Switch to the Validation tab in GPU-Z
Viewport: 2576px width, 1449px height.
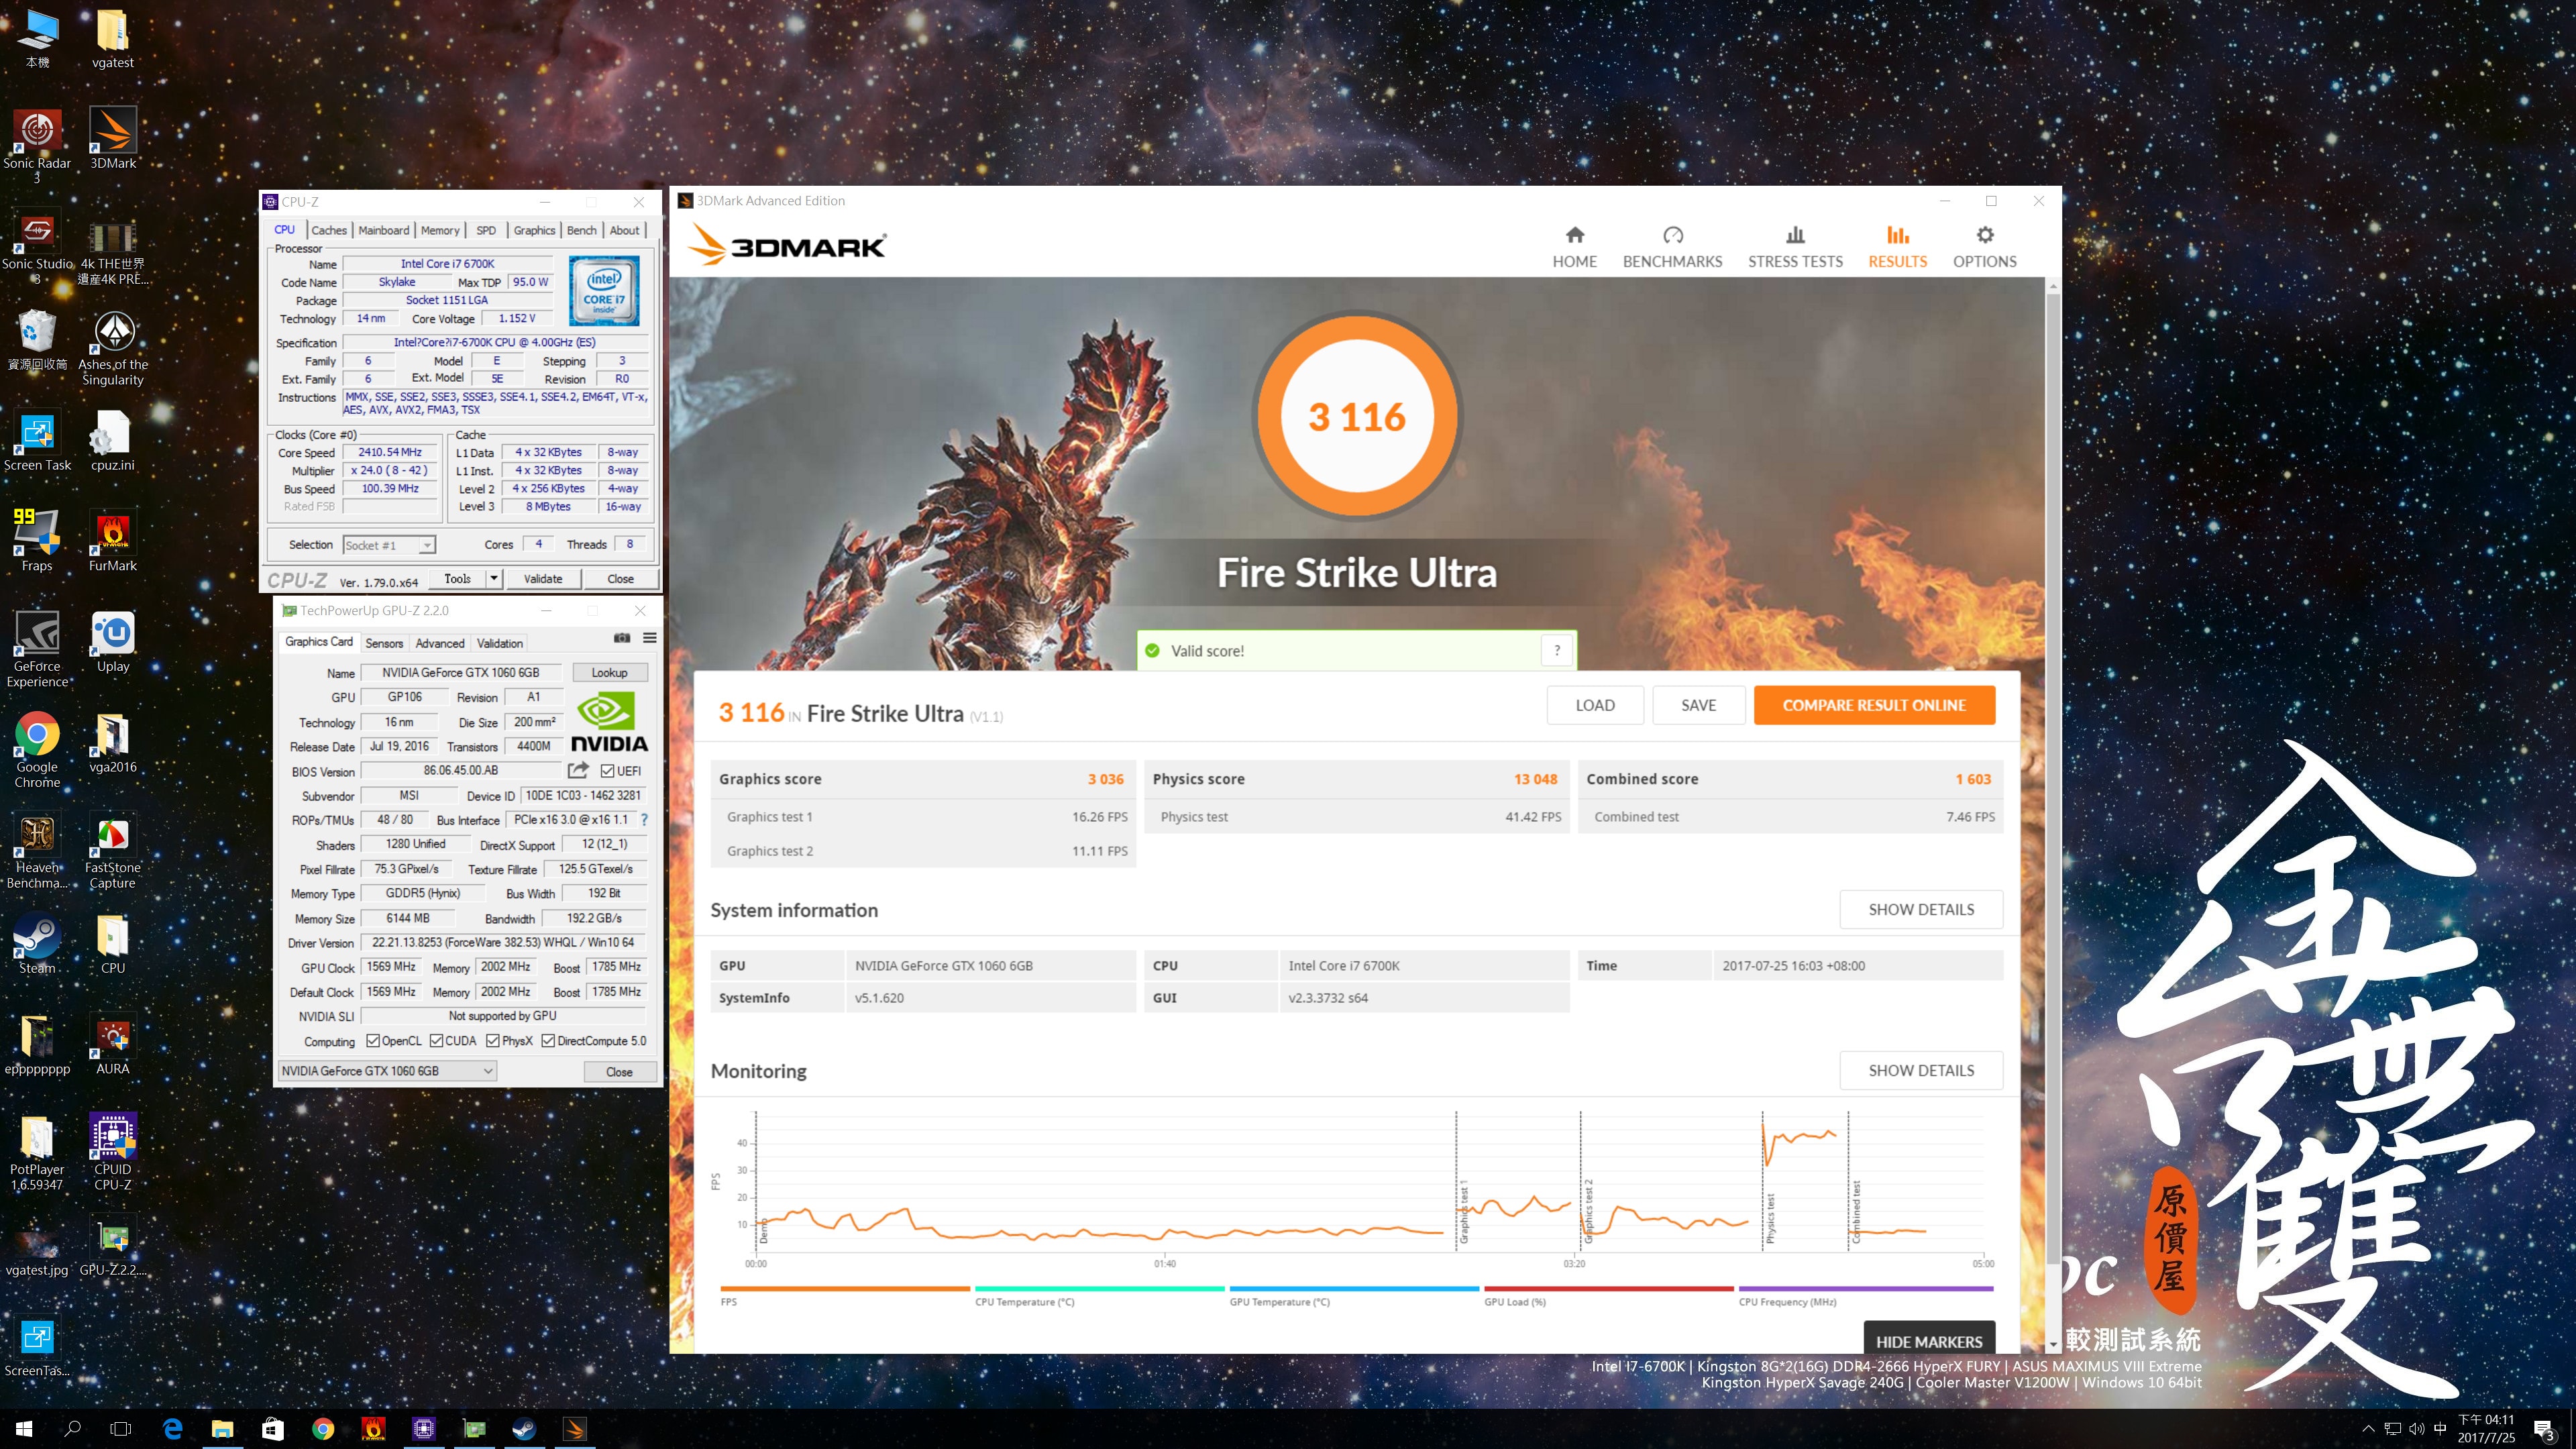[x=499, y=643]
